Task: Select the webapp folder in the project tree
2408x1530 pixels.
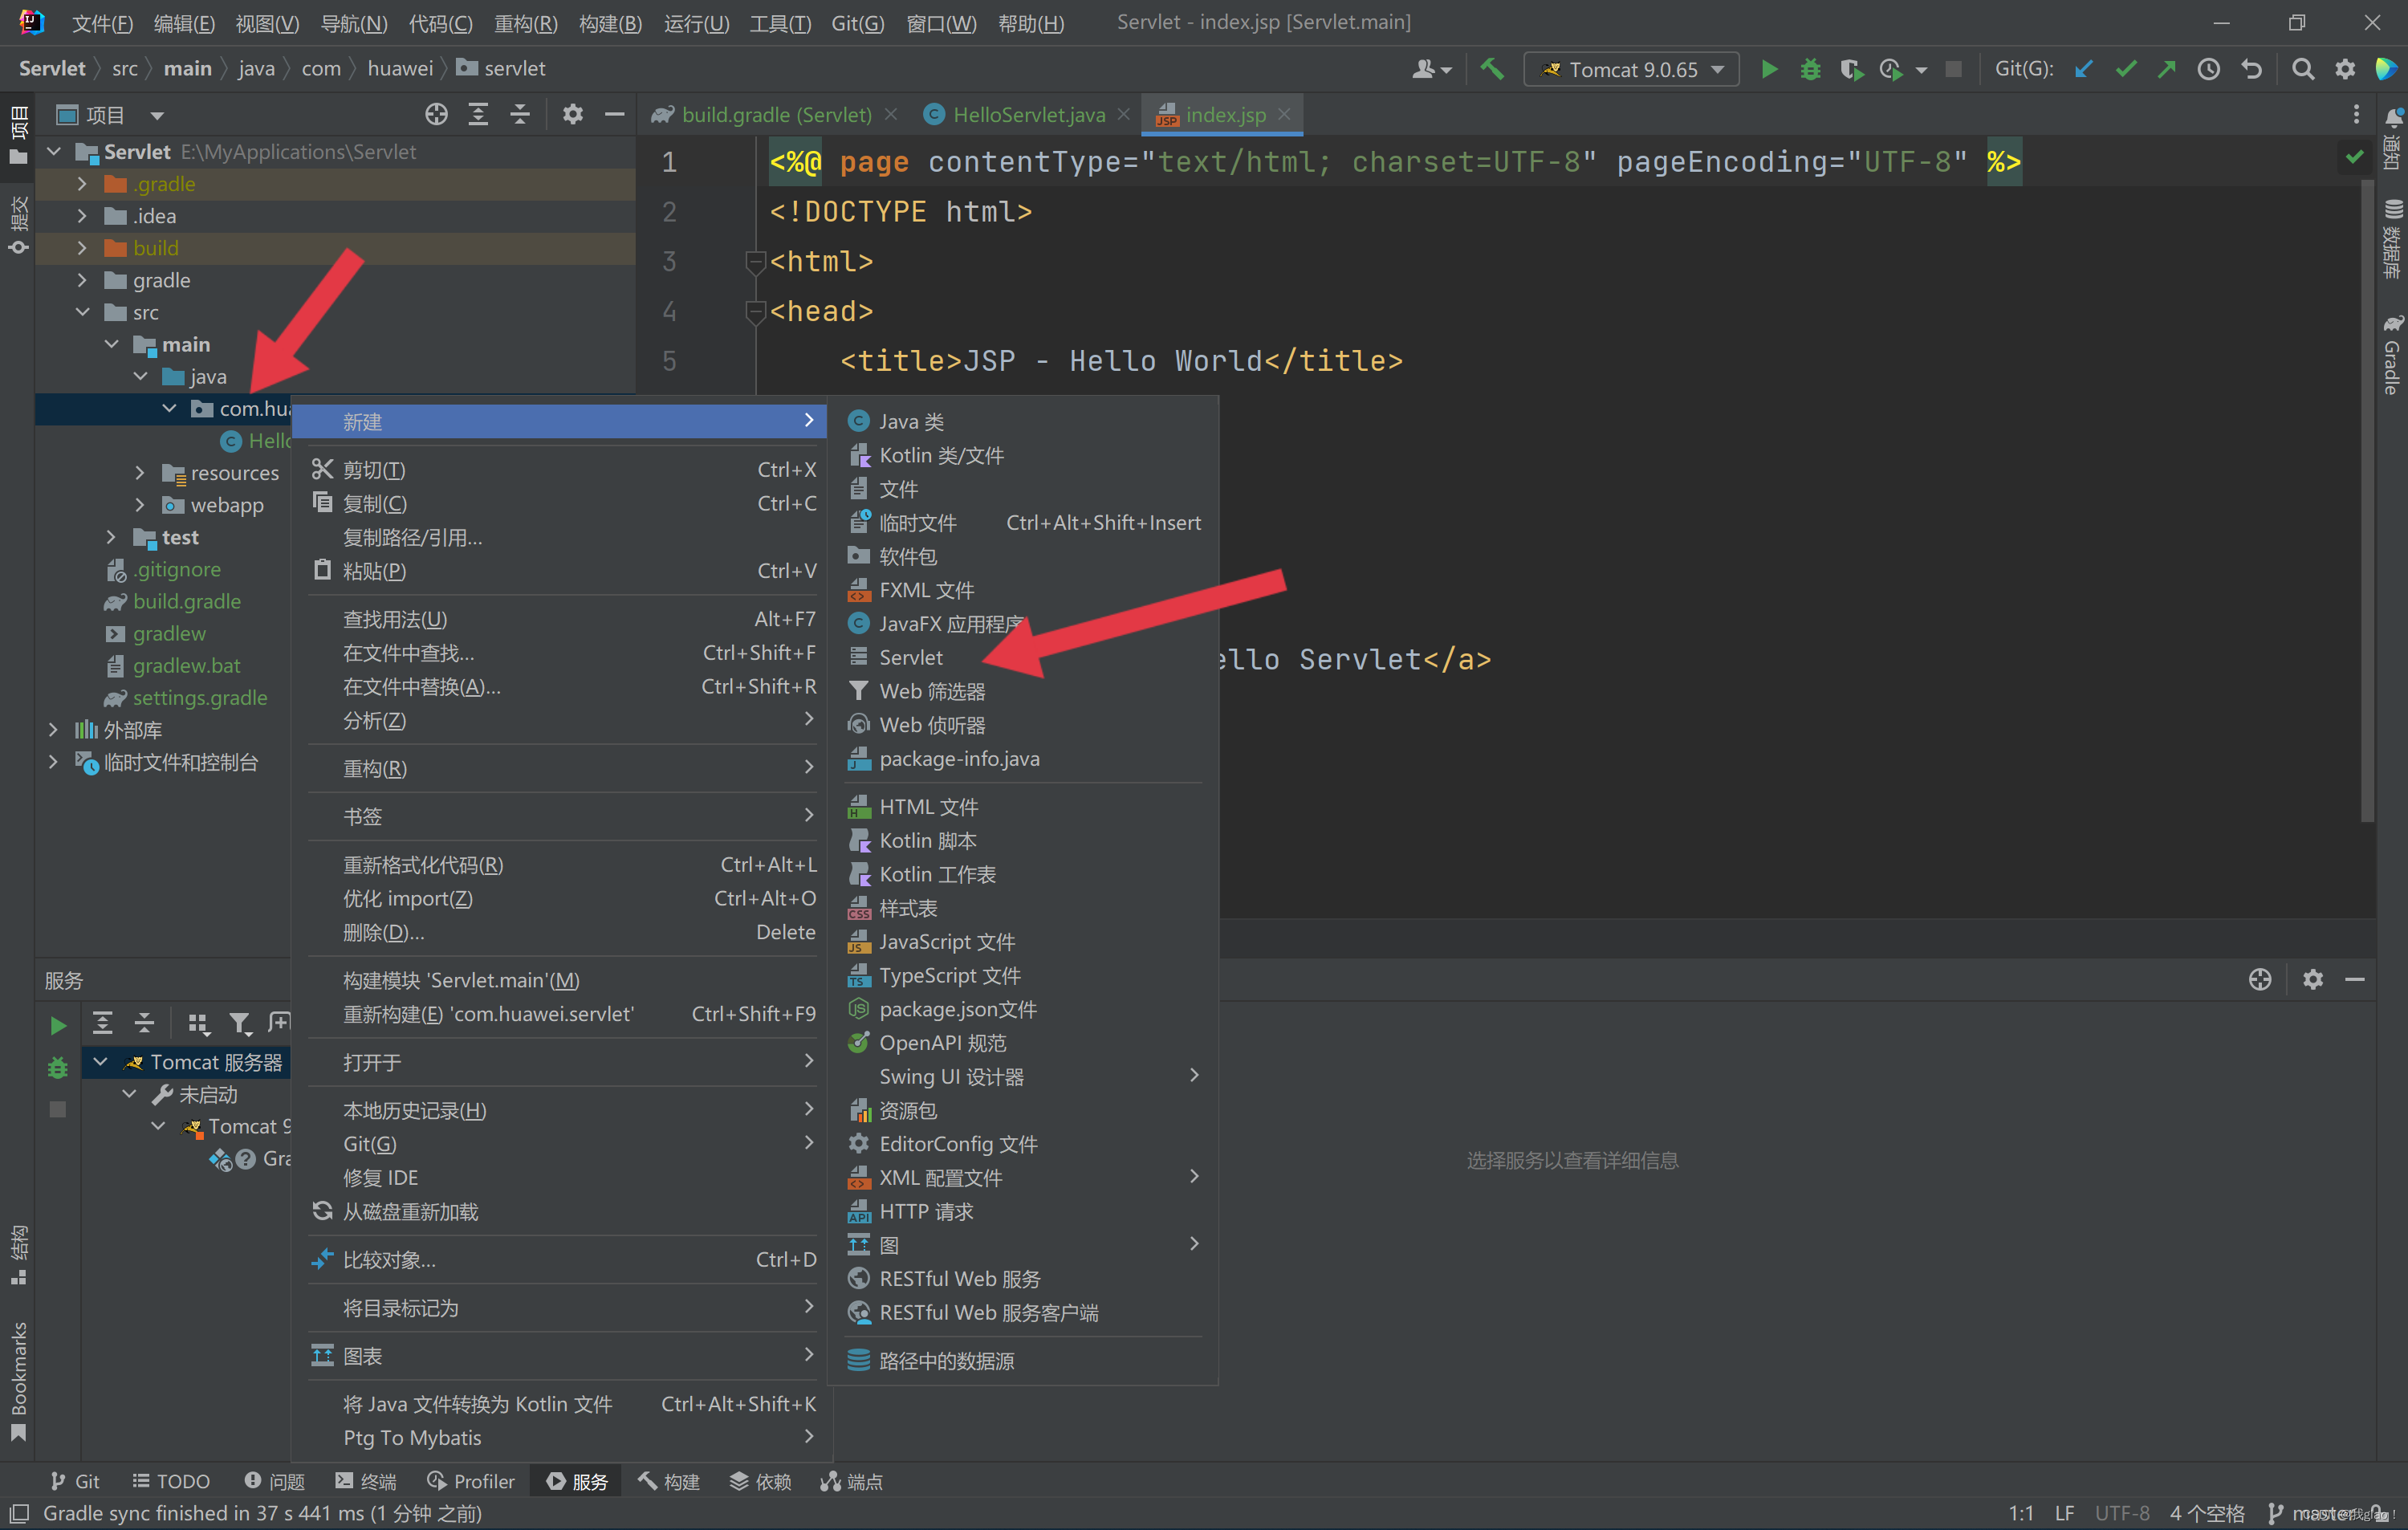Action: click(x=227, y=505)
